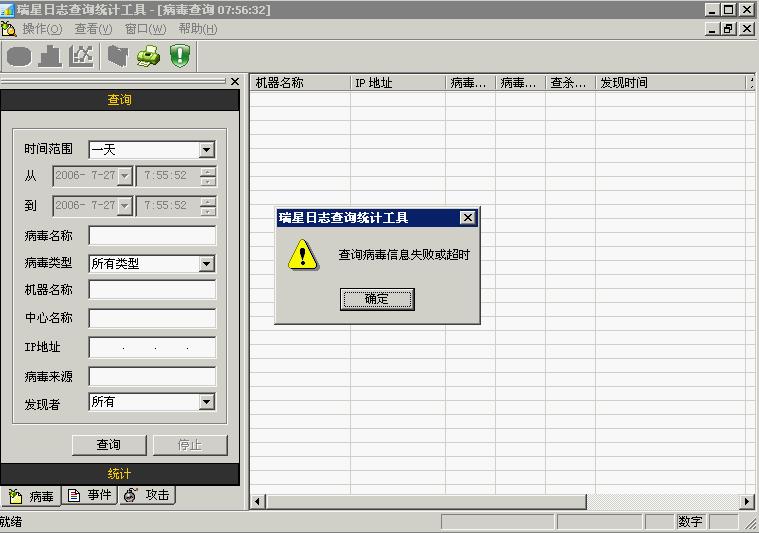Open the 从 date picker dropdown
Viewport: 759px width, 533px height.
(x=125, y=176)
